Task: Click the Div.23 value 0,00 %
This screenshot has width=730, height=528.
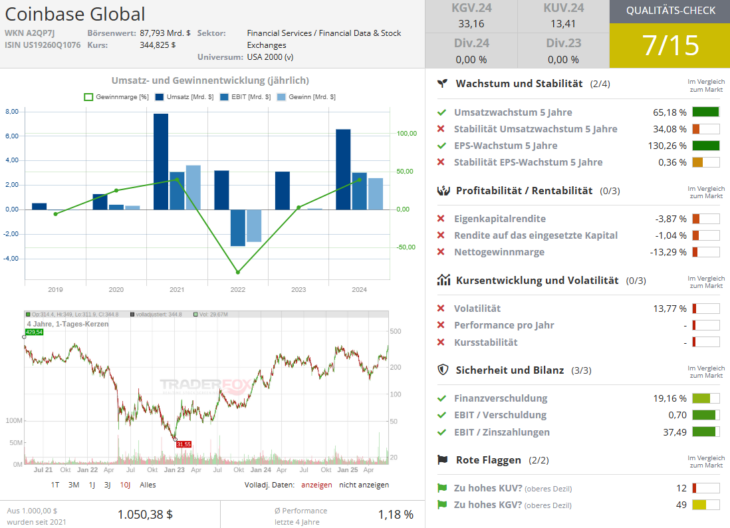Action: [x=563, y=60]
